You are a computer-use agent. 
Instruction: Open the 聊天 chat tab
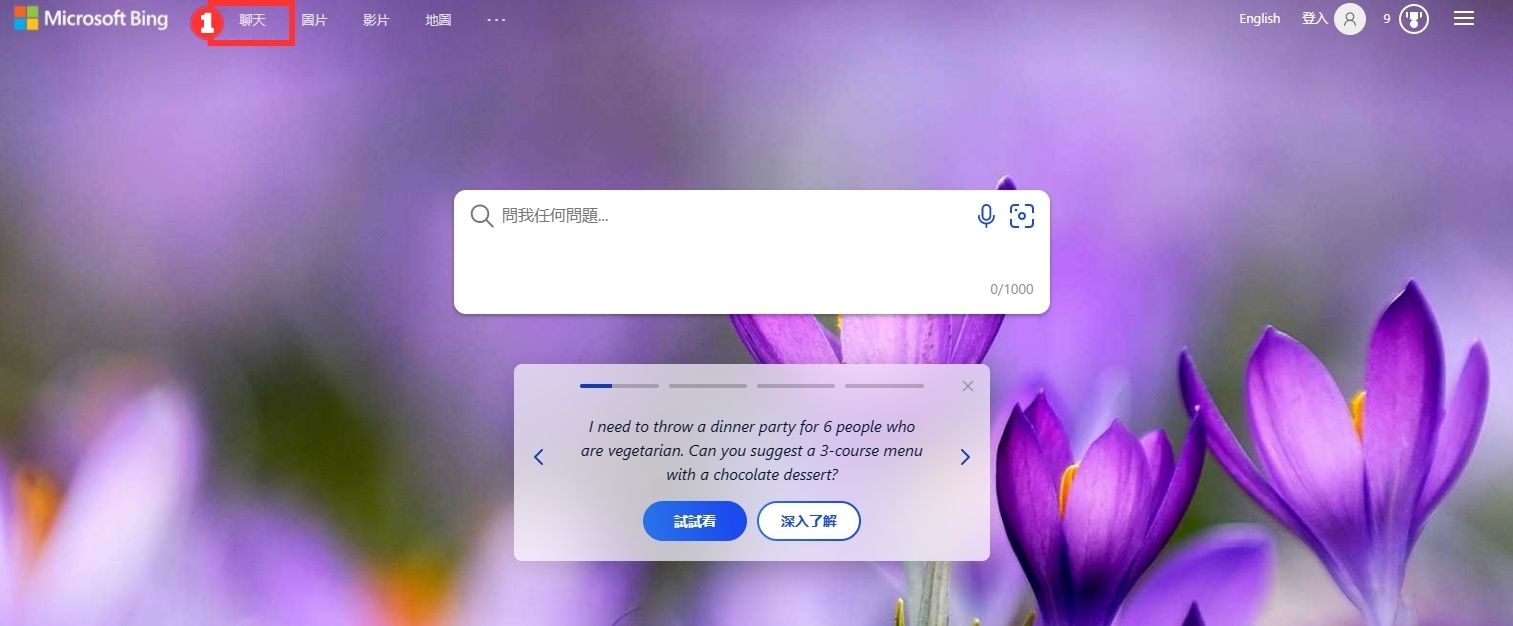coord(252,19)
